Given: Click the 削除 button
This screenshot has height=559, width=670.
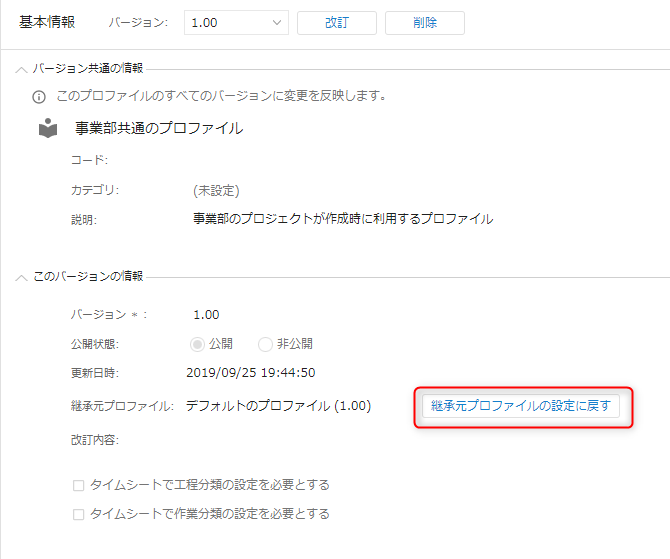Looking at the screenshot, I should [x=425, y=23].
